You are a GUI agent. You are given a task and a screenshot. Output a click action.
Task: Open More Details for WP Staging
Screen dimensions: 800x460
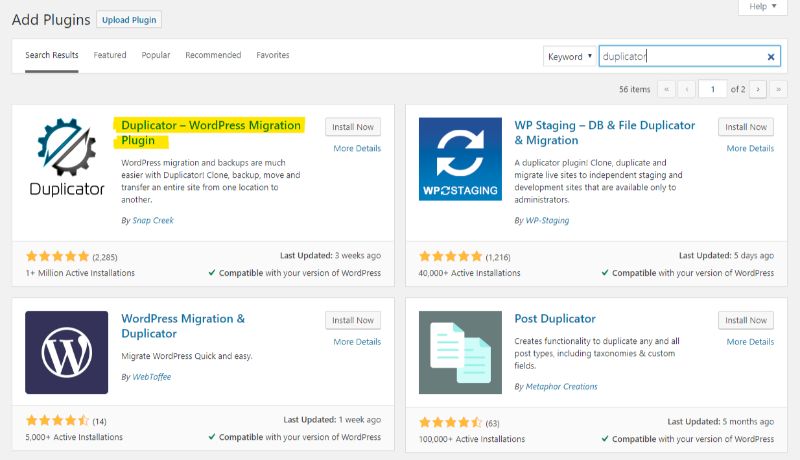tap(750, 148)
